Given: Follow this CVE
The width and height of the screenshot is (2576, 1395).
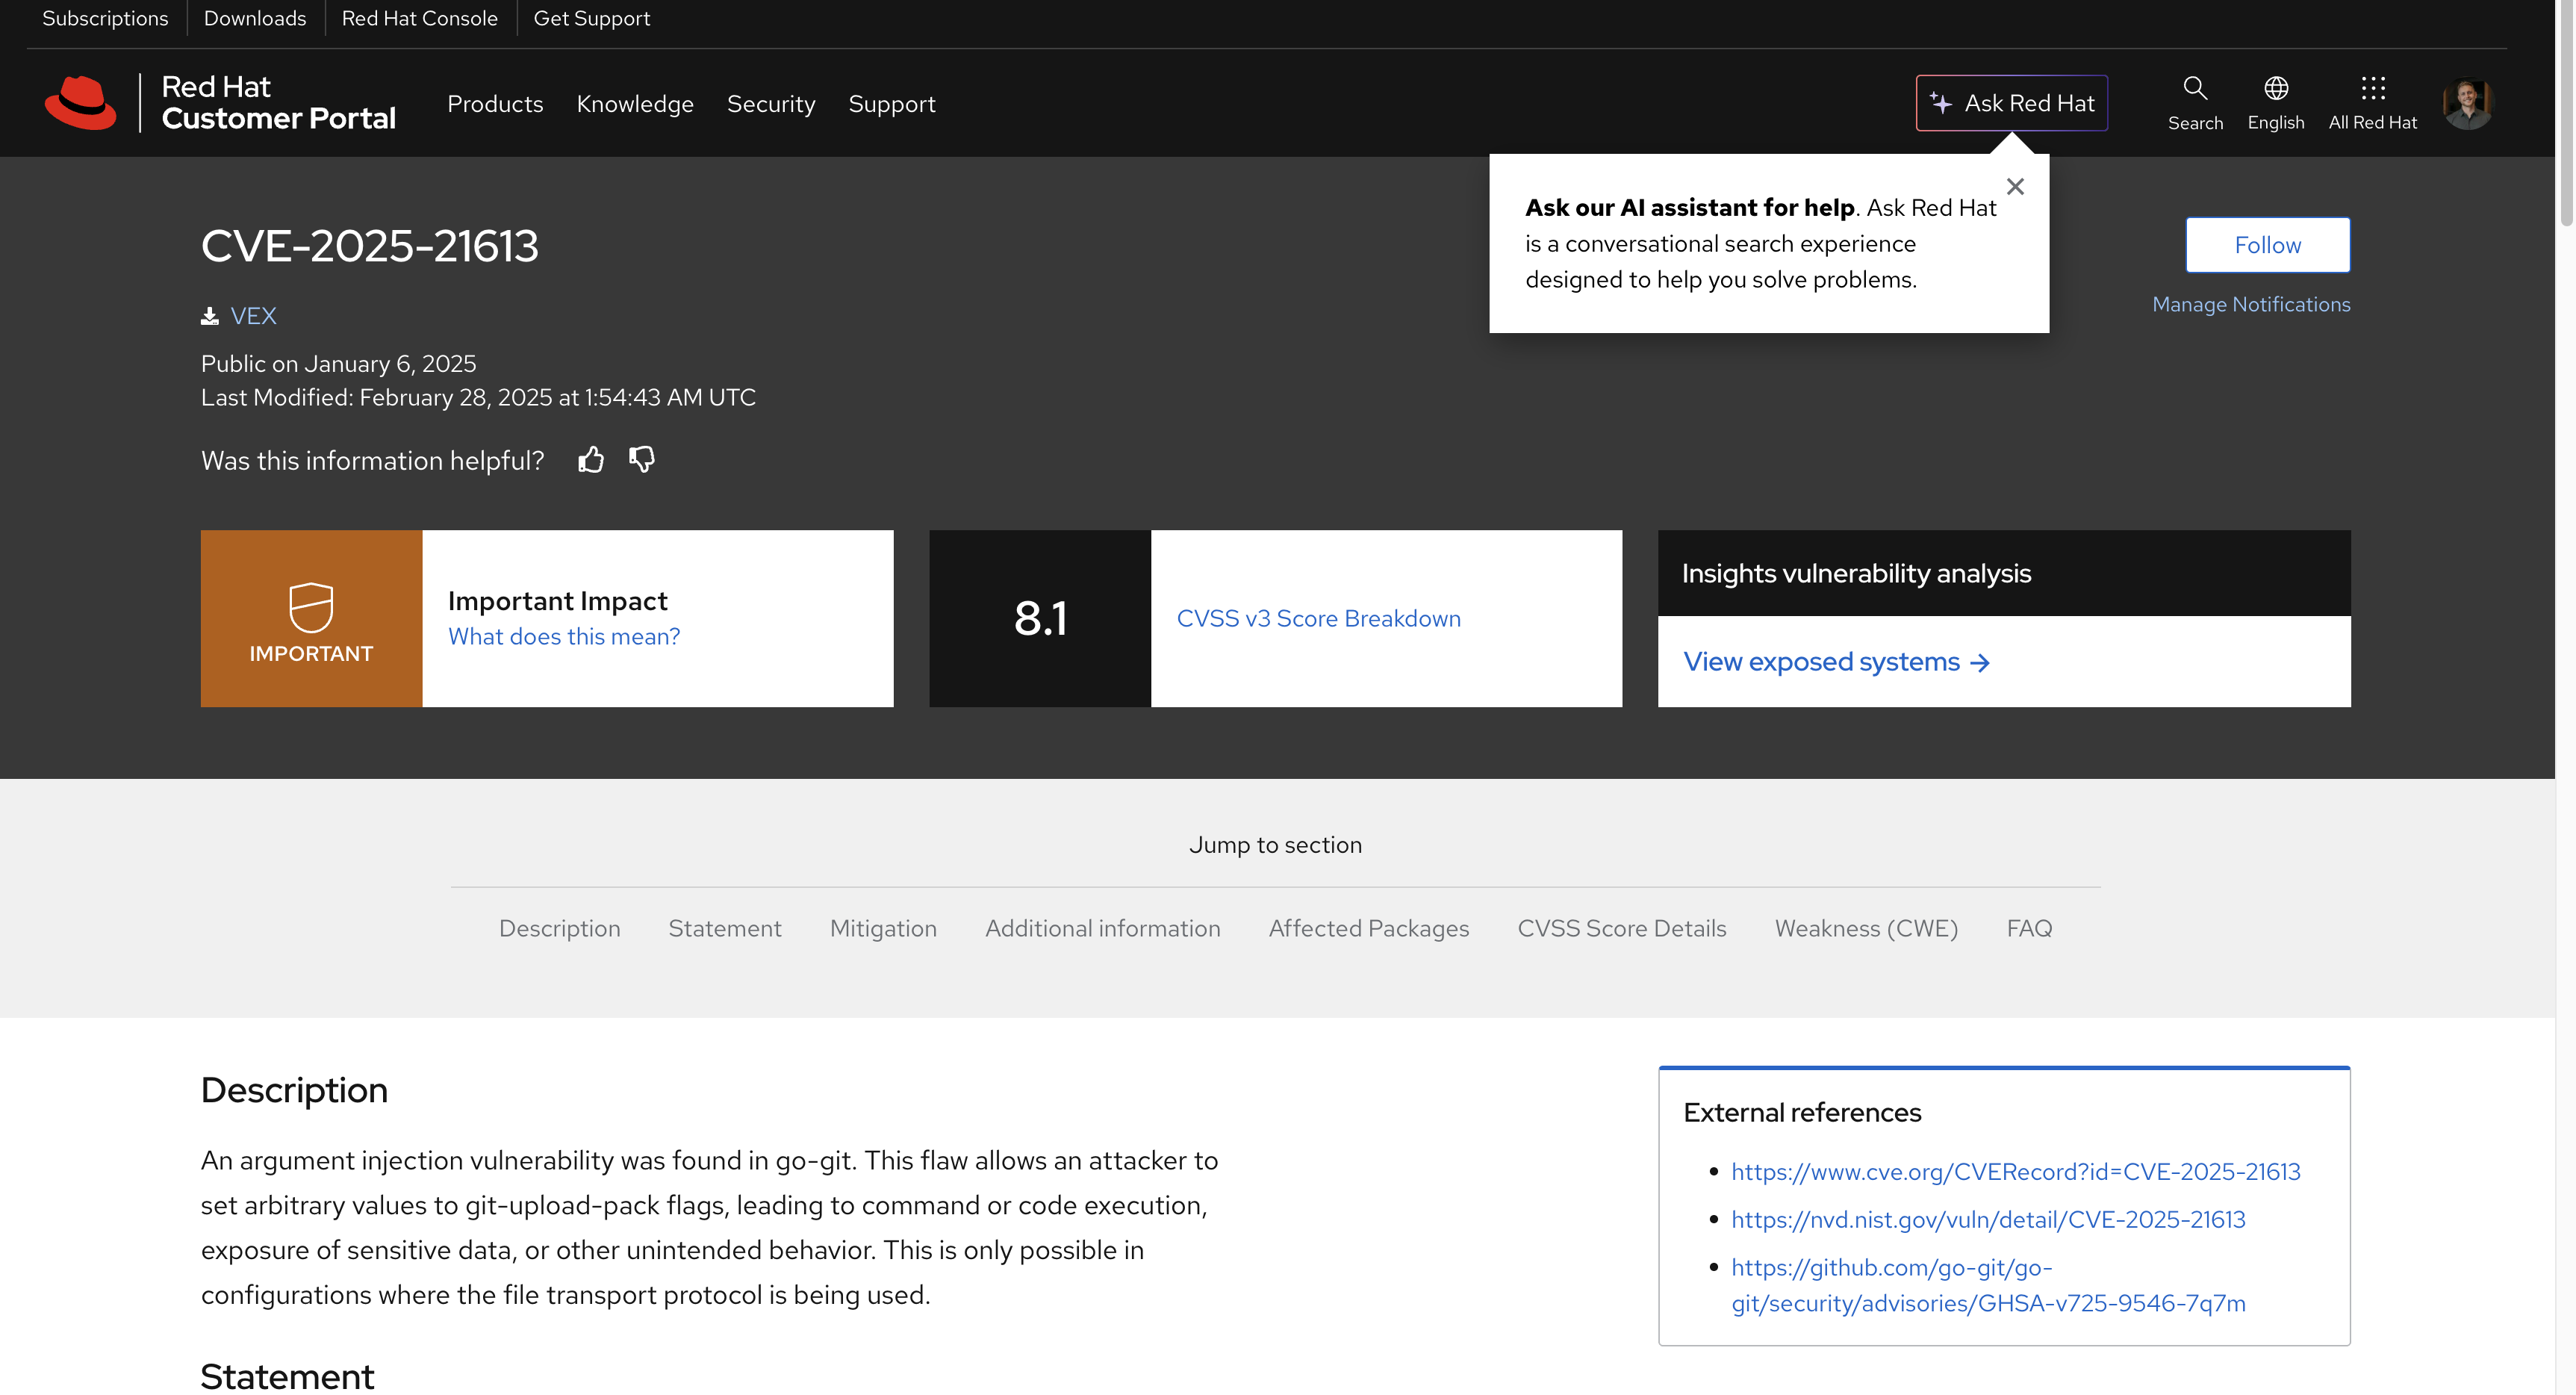Looking at the screenshot, I should (x=2268, y=245).
